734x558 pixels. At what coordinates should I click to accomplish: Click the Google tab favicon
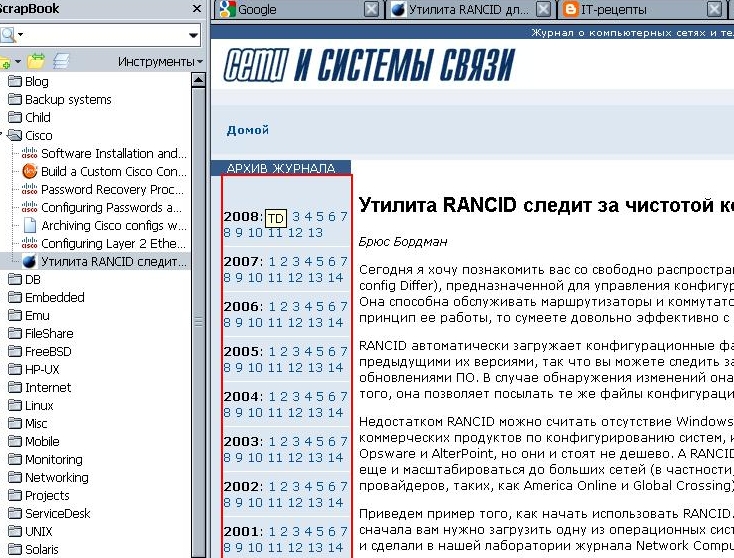(227, 9)
